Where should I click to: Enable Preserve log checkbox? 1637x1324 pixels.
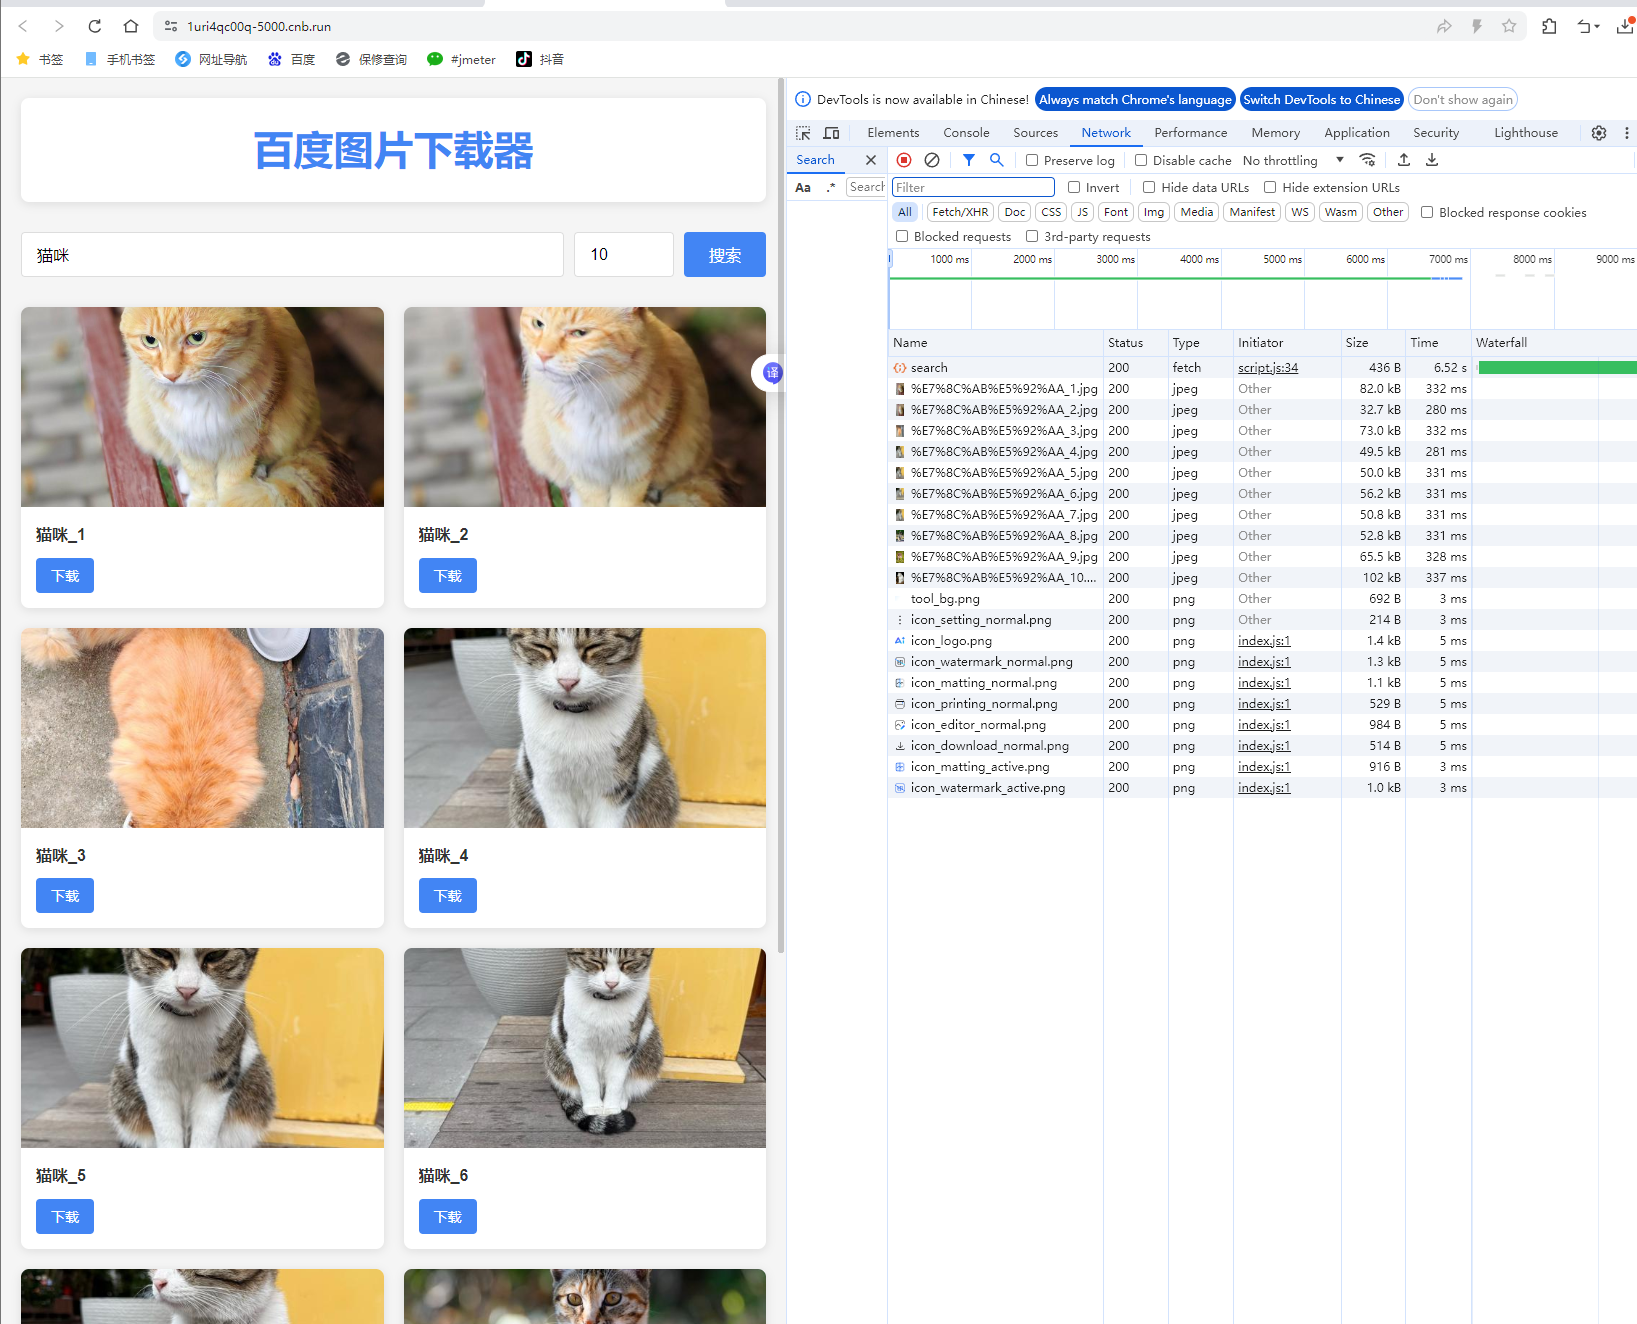[1032, 160]
